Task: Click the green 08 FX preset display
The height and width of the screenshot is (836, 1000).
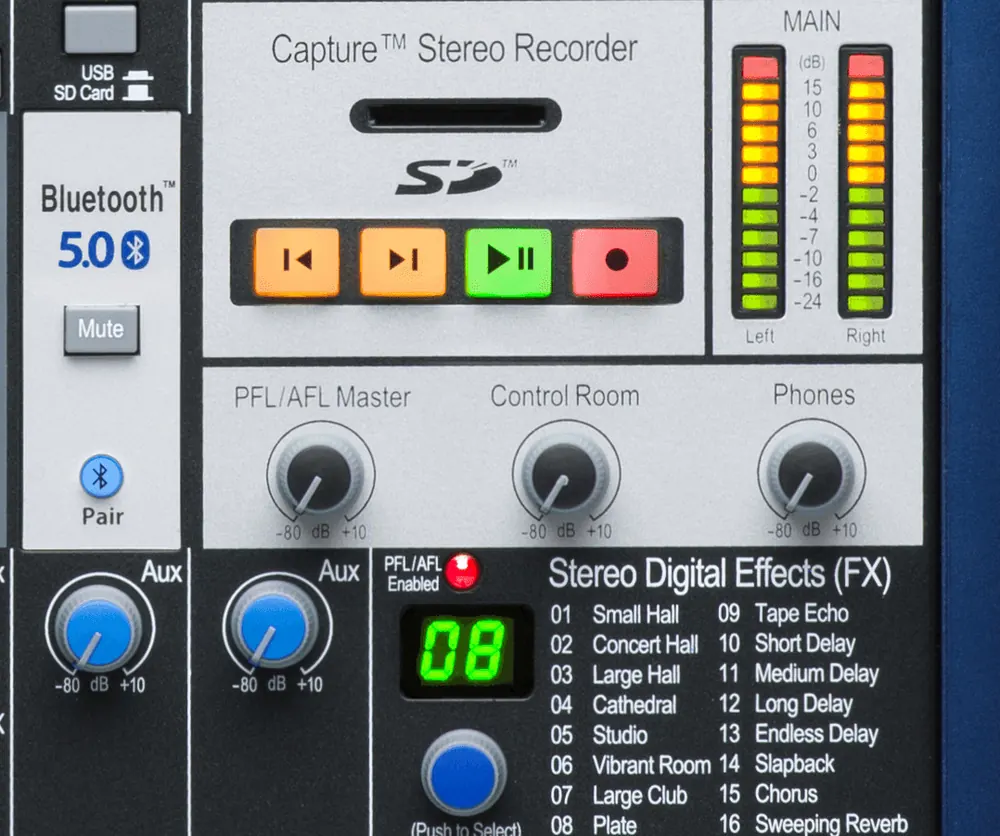Action: (466, 651)
